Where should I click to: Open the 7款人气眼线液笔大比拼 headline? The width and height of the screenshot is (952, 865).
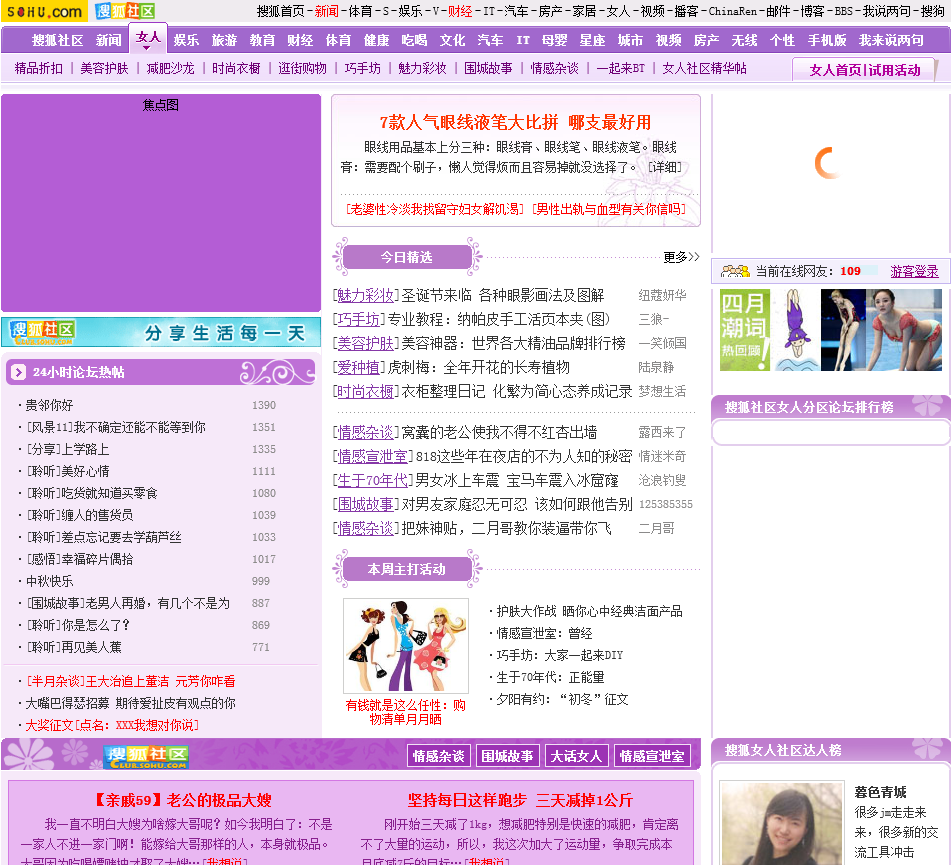click(x=515, y=123)
